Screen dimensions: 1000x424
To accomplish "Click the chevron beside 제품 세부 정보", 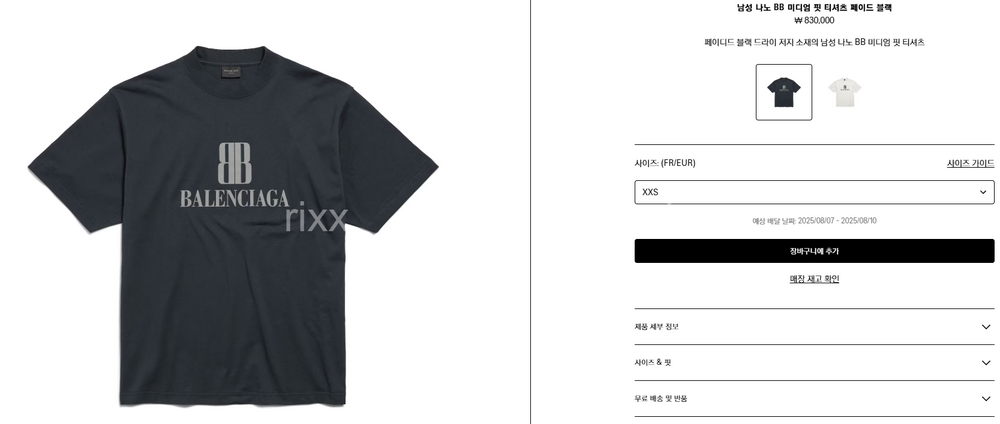I will tap(986, 326).
